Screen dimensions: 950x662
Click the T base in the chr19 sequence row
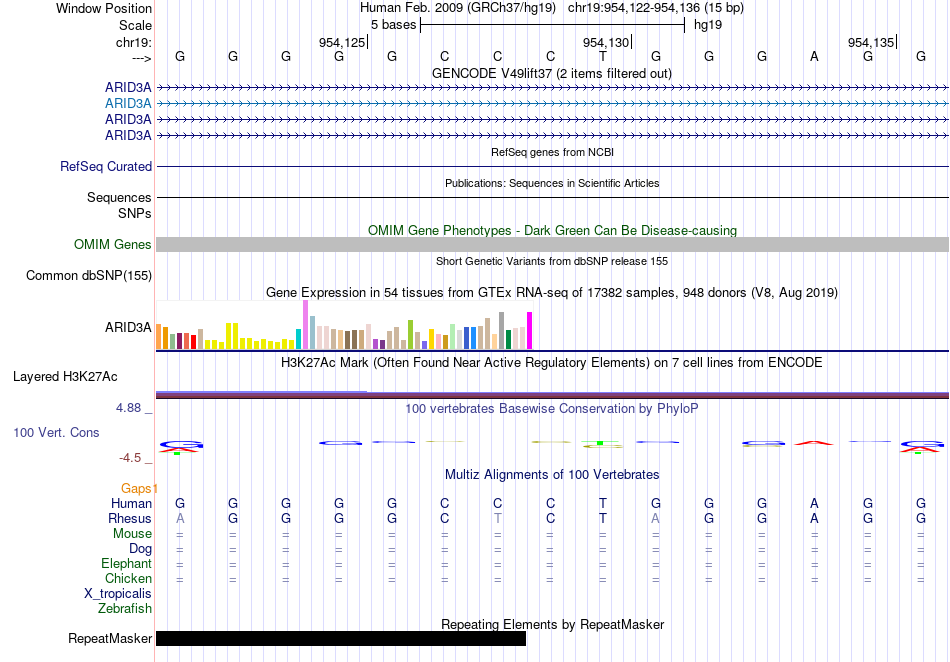pyautogui.click(x=603, y=56)
